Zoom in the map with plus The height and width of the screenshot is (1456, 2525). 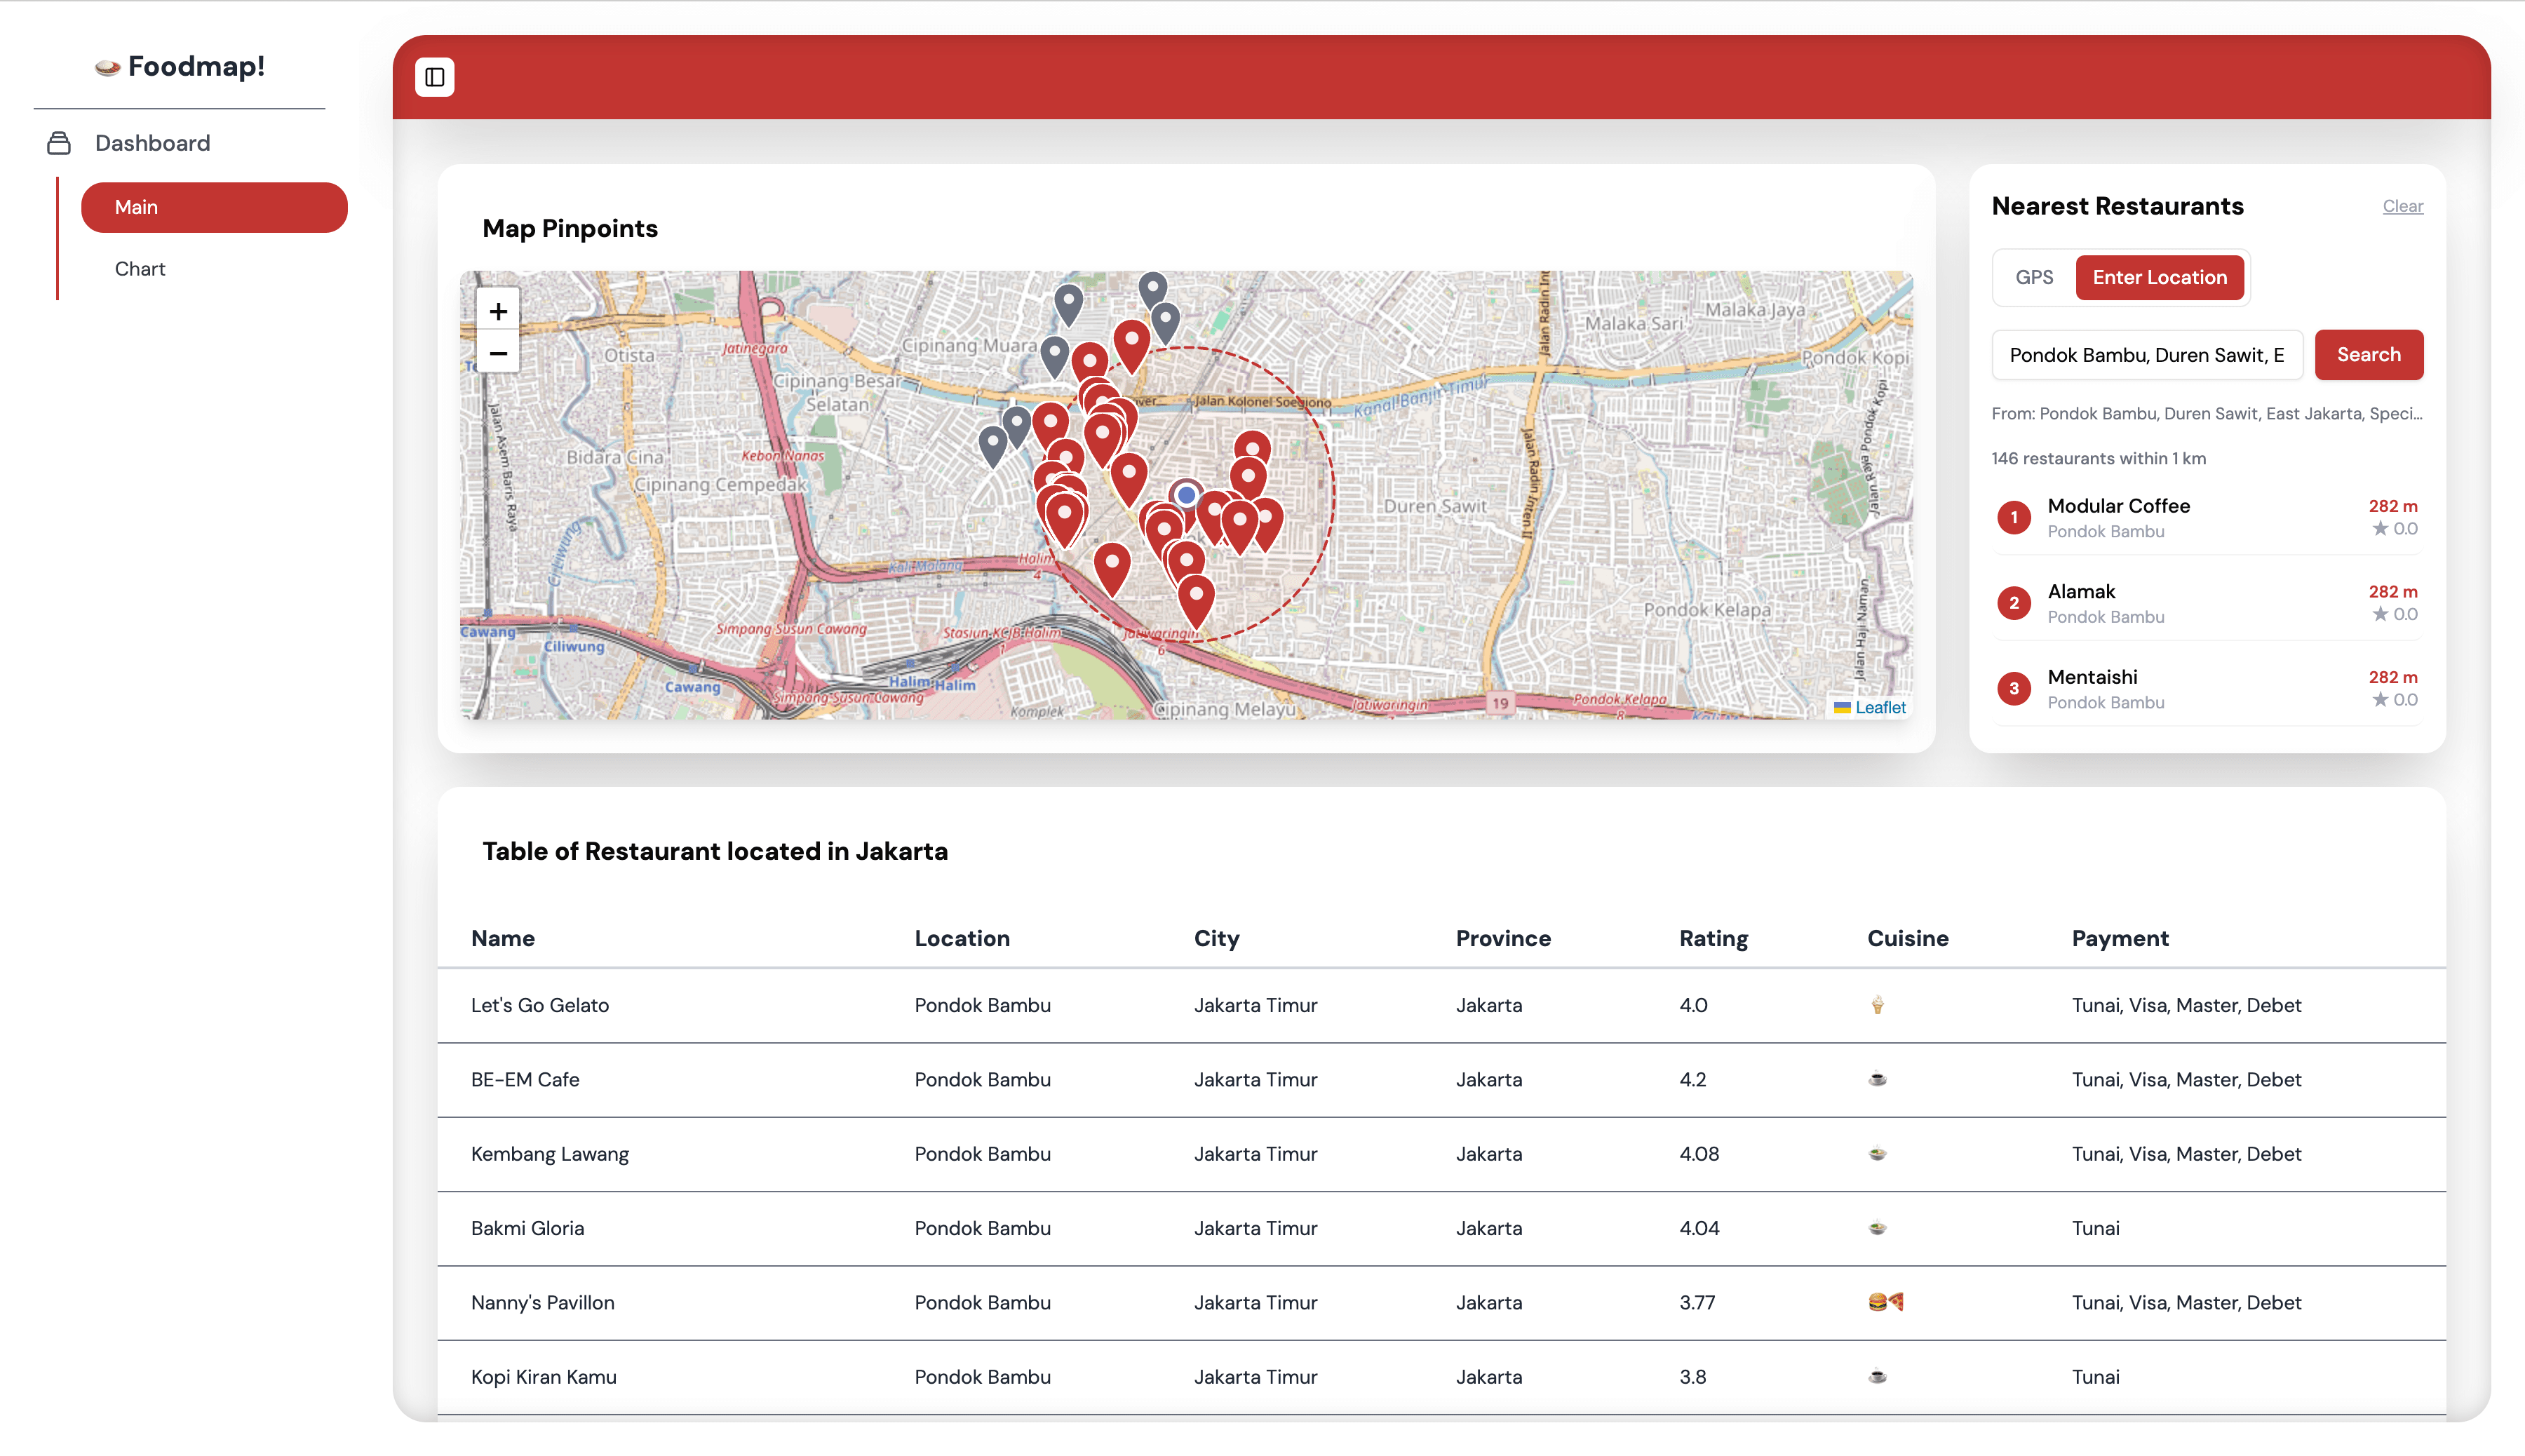498,311
